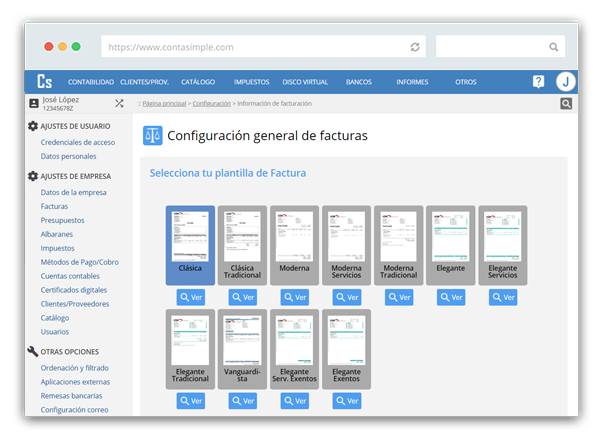Click the Contasimple Cs logo icon
Viewport: 600px width, 442px height.
(44, 82)
